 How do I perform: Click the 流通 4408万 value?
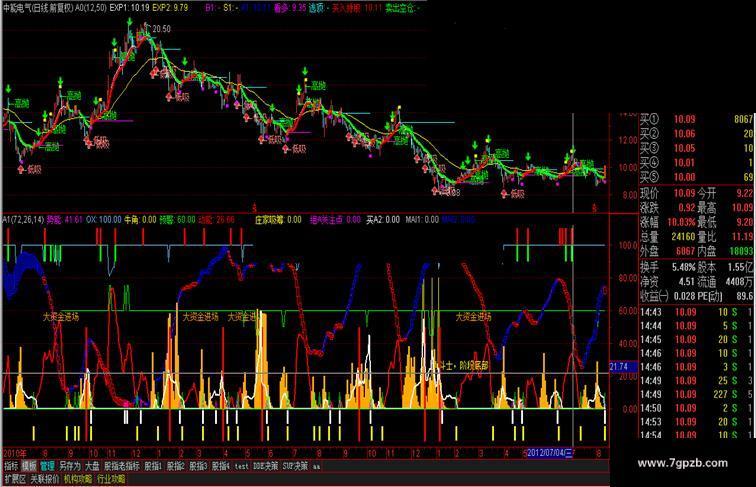pos(739,281)
